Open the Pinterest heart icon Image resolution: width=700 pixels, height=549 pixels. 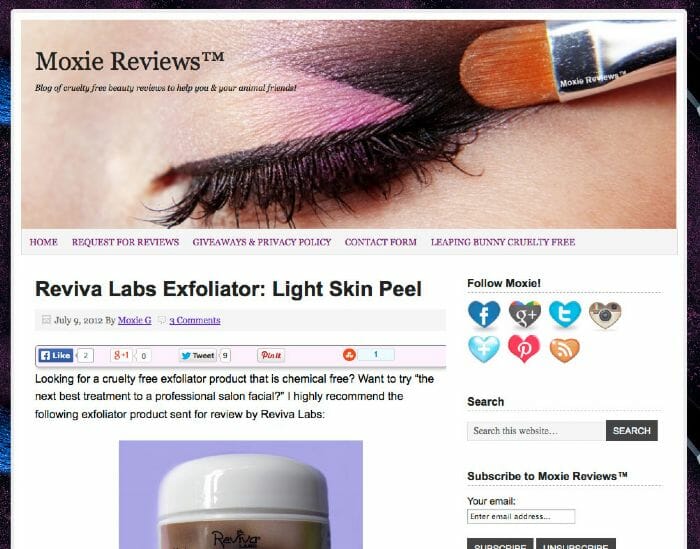(524, 349)
